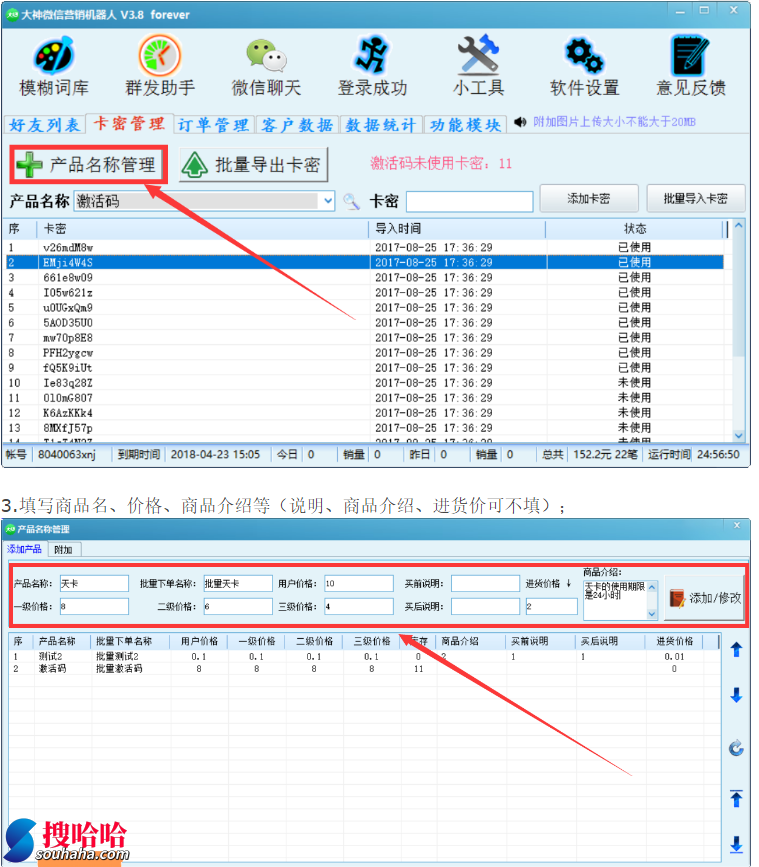Click the 用户价格 field with 10
The width and height of the screenshot is (759, 867).
pos(359,583)
